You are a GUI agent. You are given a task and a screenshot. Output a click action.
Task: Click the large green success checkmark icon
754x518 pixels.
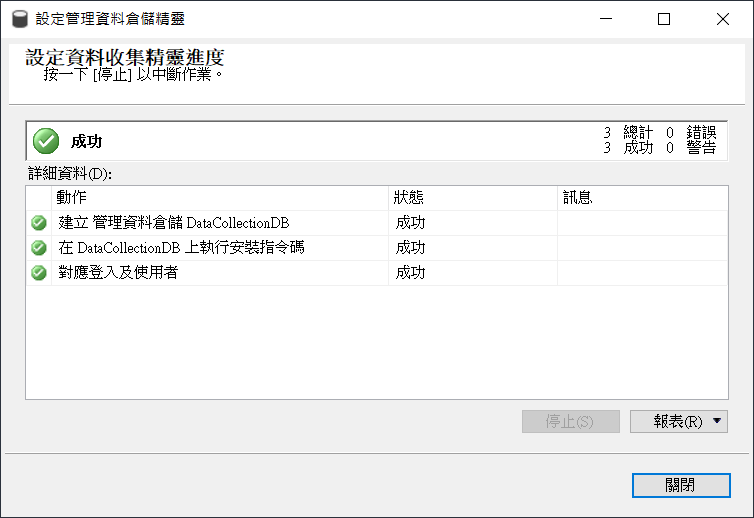point(46,141)
